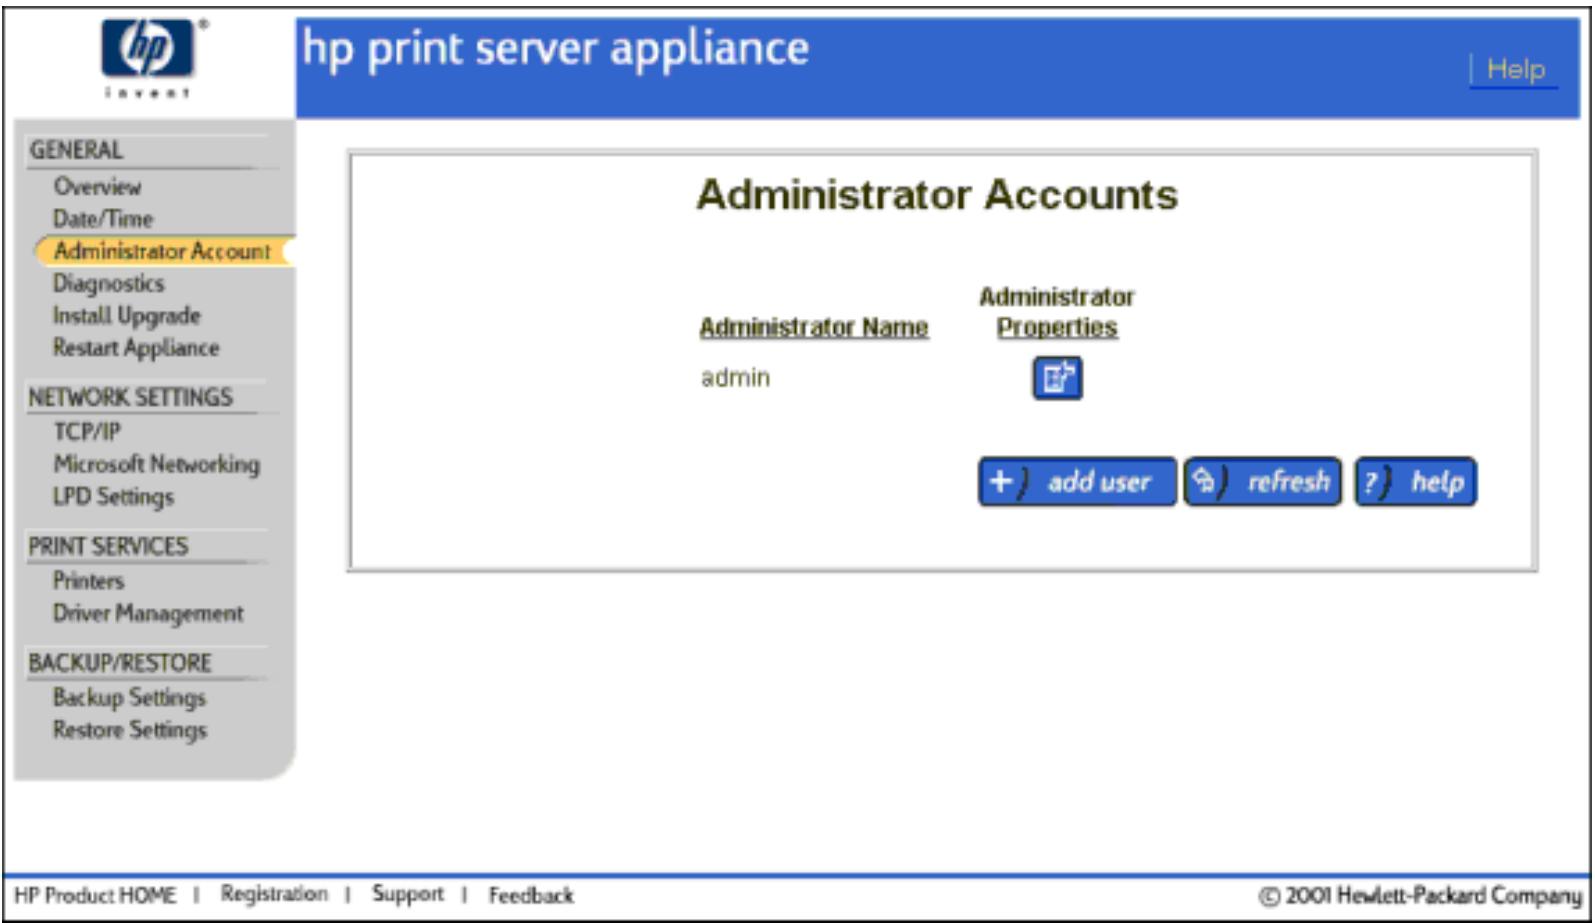
Task: Click the NETWORK SETTINGS section heading
Action: tap(130, 397)
